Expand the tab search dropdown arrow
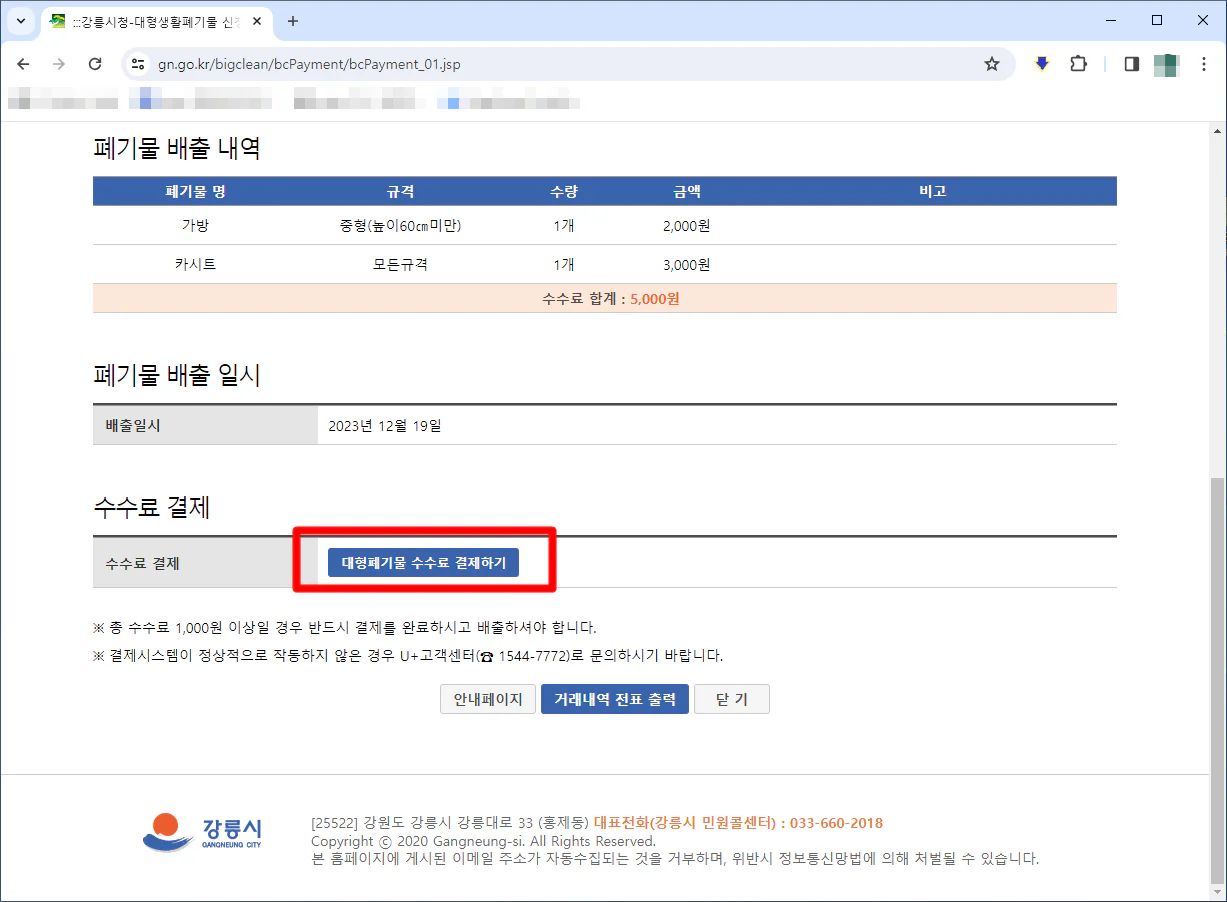The width and height of the screenshot is (1227, 902). click(20, 21)
